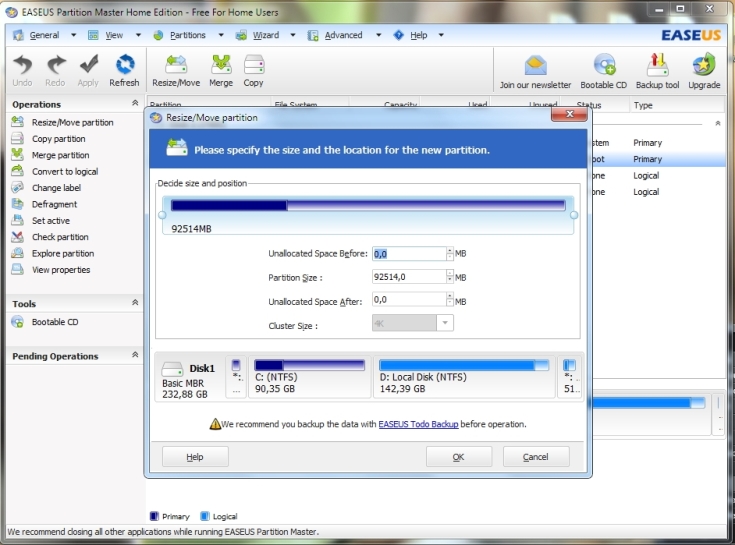The width and height of the screenshot is (735, 545).
Task: Click the Unallocated Space Before field
Action: [x=409, y=254]
